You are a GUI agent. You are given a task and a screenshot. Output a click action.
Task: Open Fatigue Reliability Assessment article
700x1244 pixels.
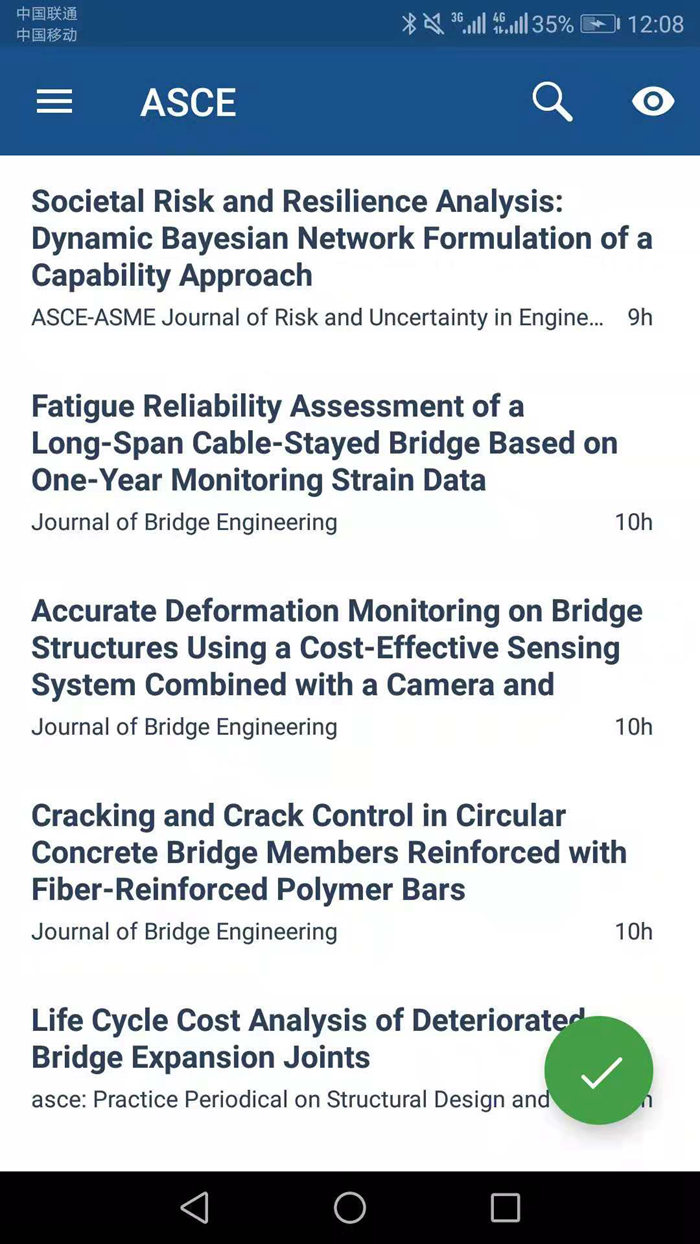click(325, 443)
